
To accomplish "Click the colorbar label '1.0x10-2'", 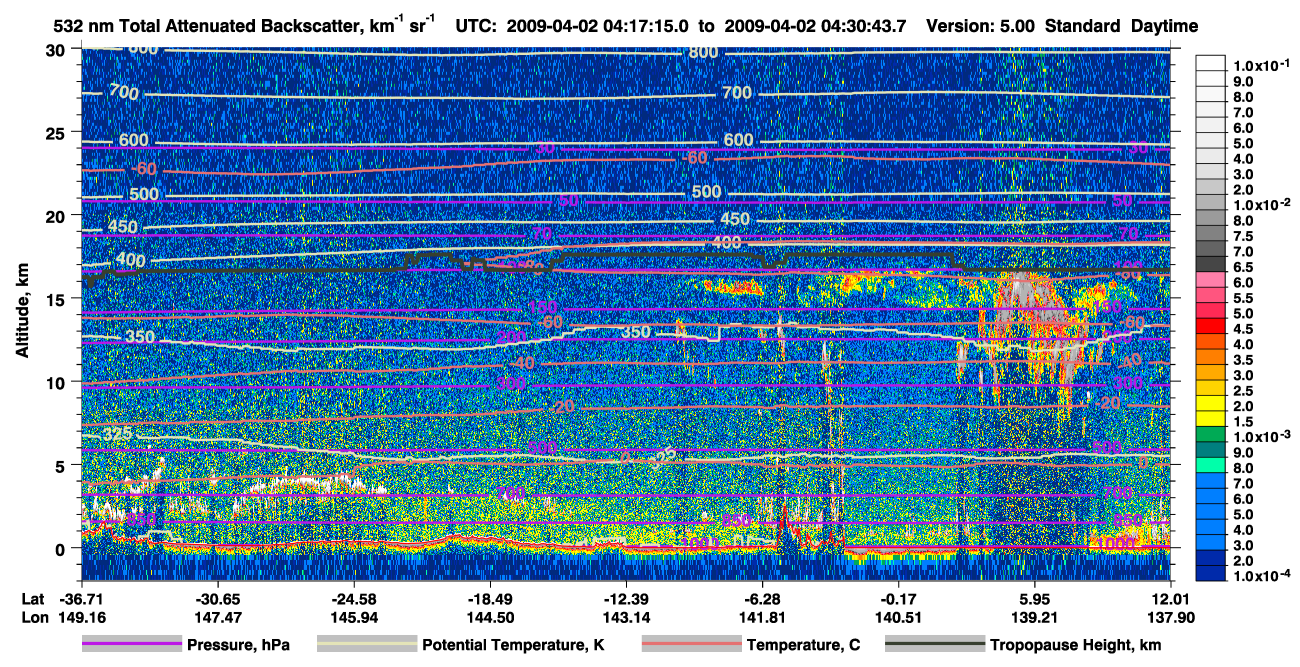I will click(1260, 203).
